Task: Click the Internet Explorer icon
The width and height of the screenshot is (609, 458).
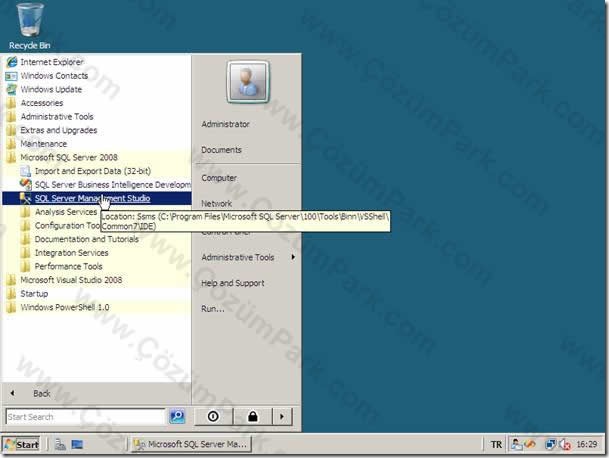Action: [x=12, y=62]
